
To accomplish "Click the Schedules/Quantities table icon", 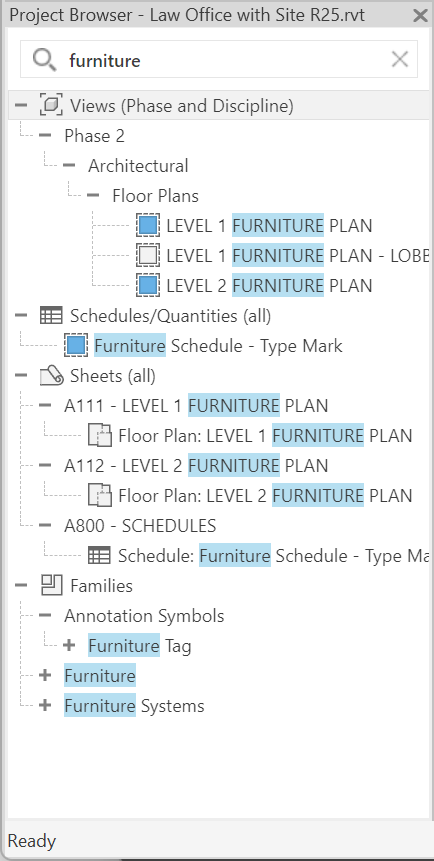I will click(x=51, y=316).
